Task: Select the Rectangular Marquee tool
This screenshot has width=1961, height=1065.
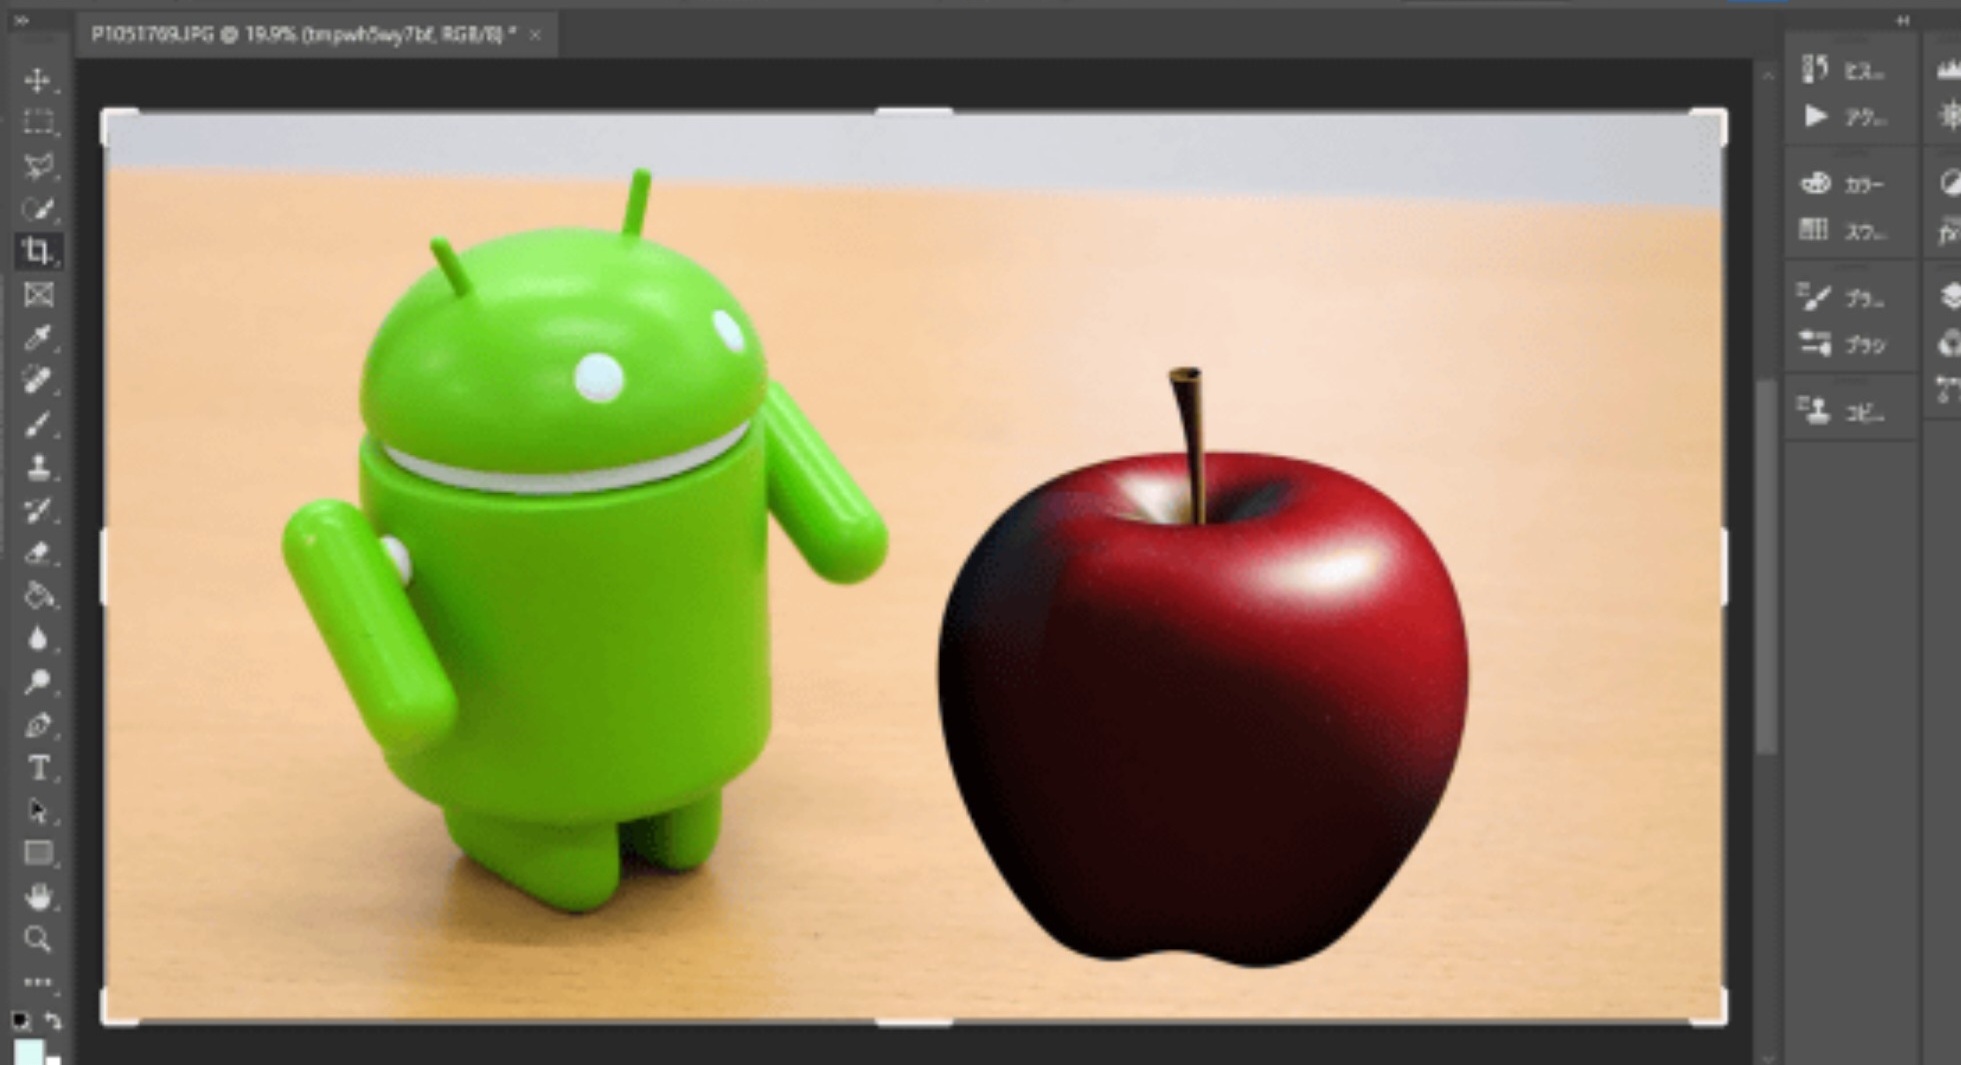Action: (38, 122)
